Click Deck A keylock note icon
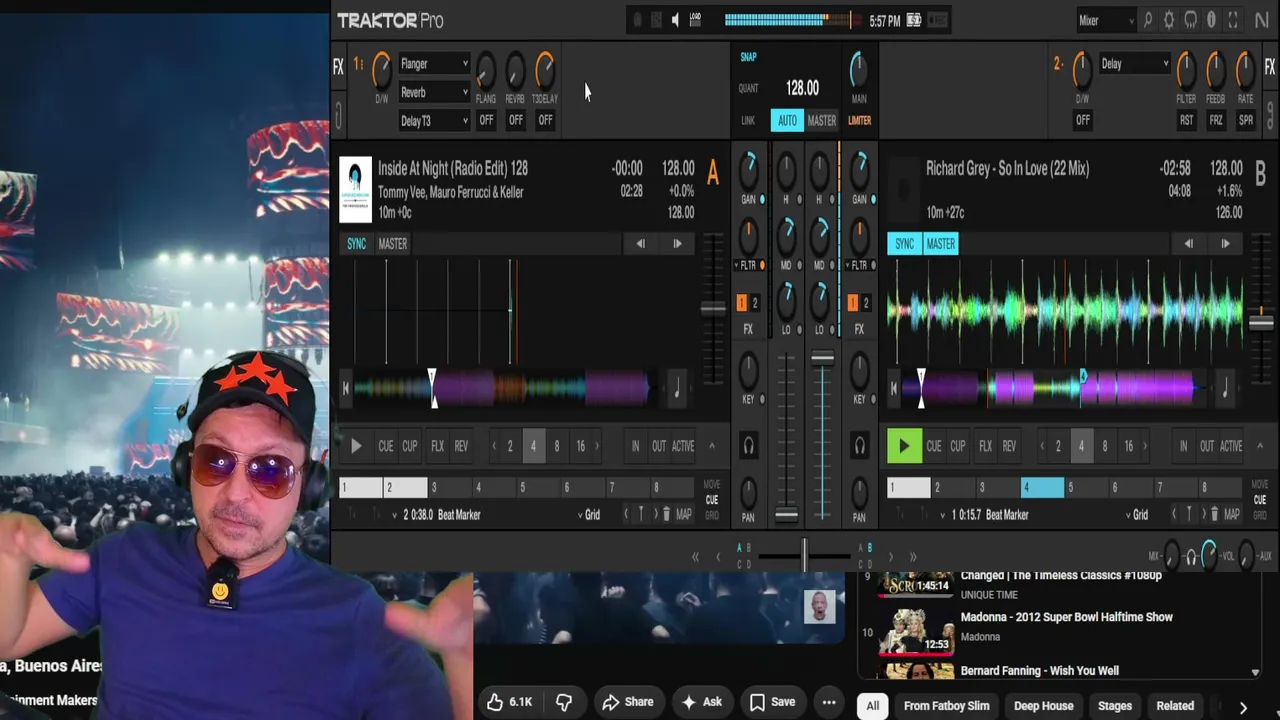The width and height of the screenshot is (1280, 720). point(677,390)
